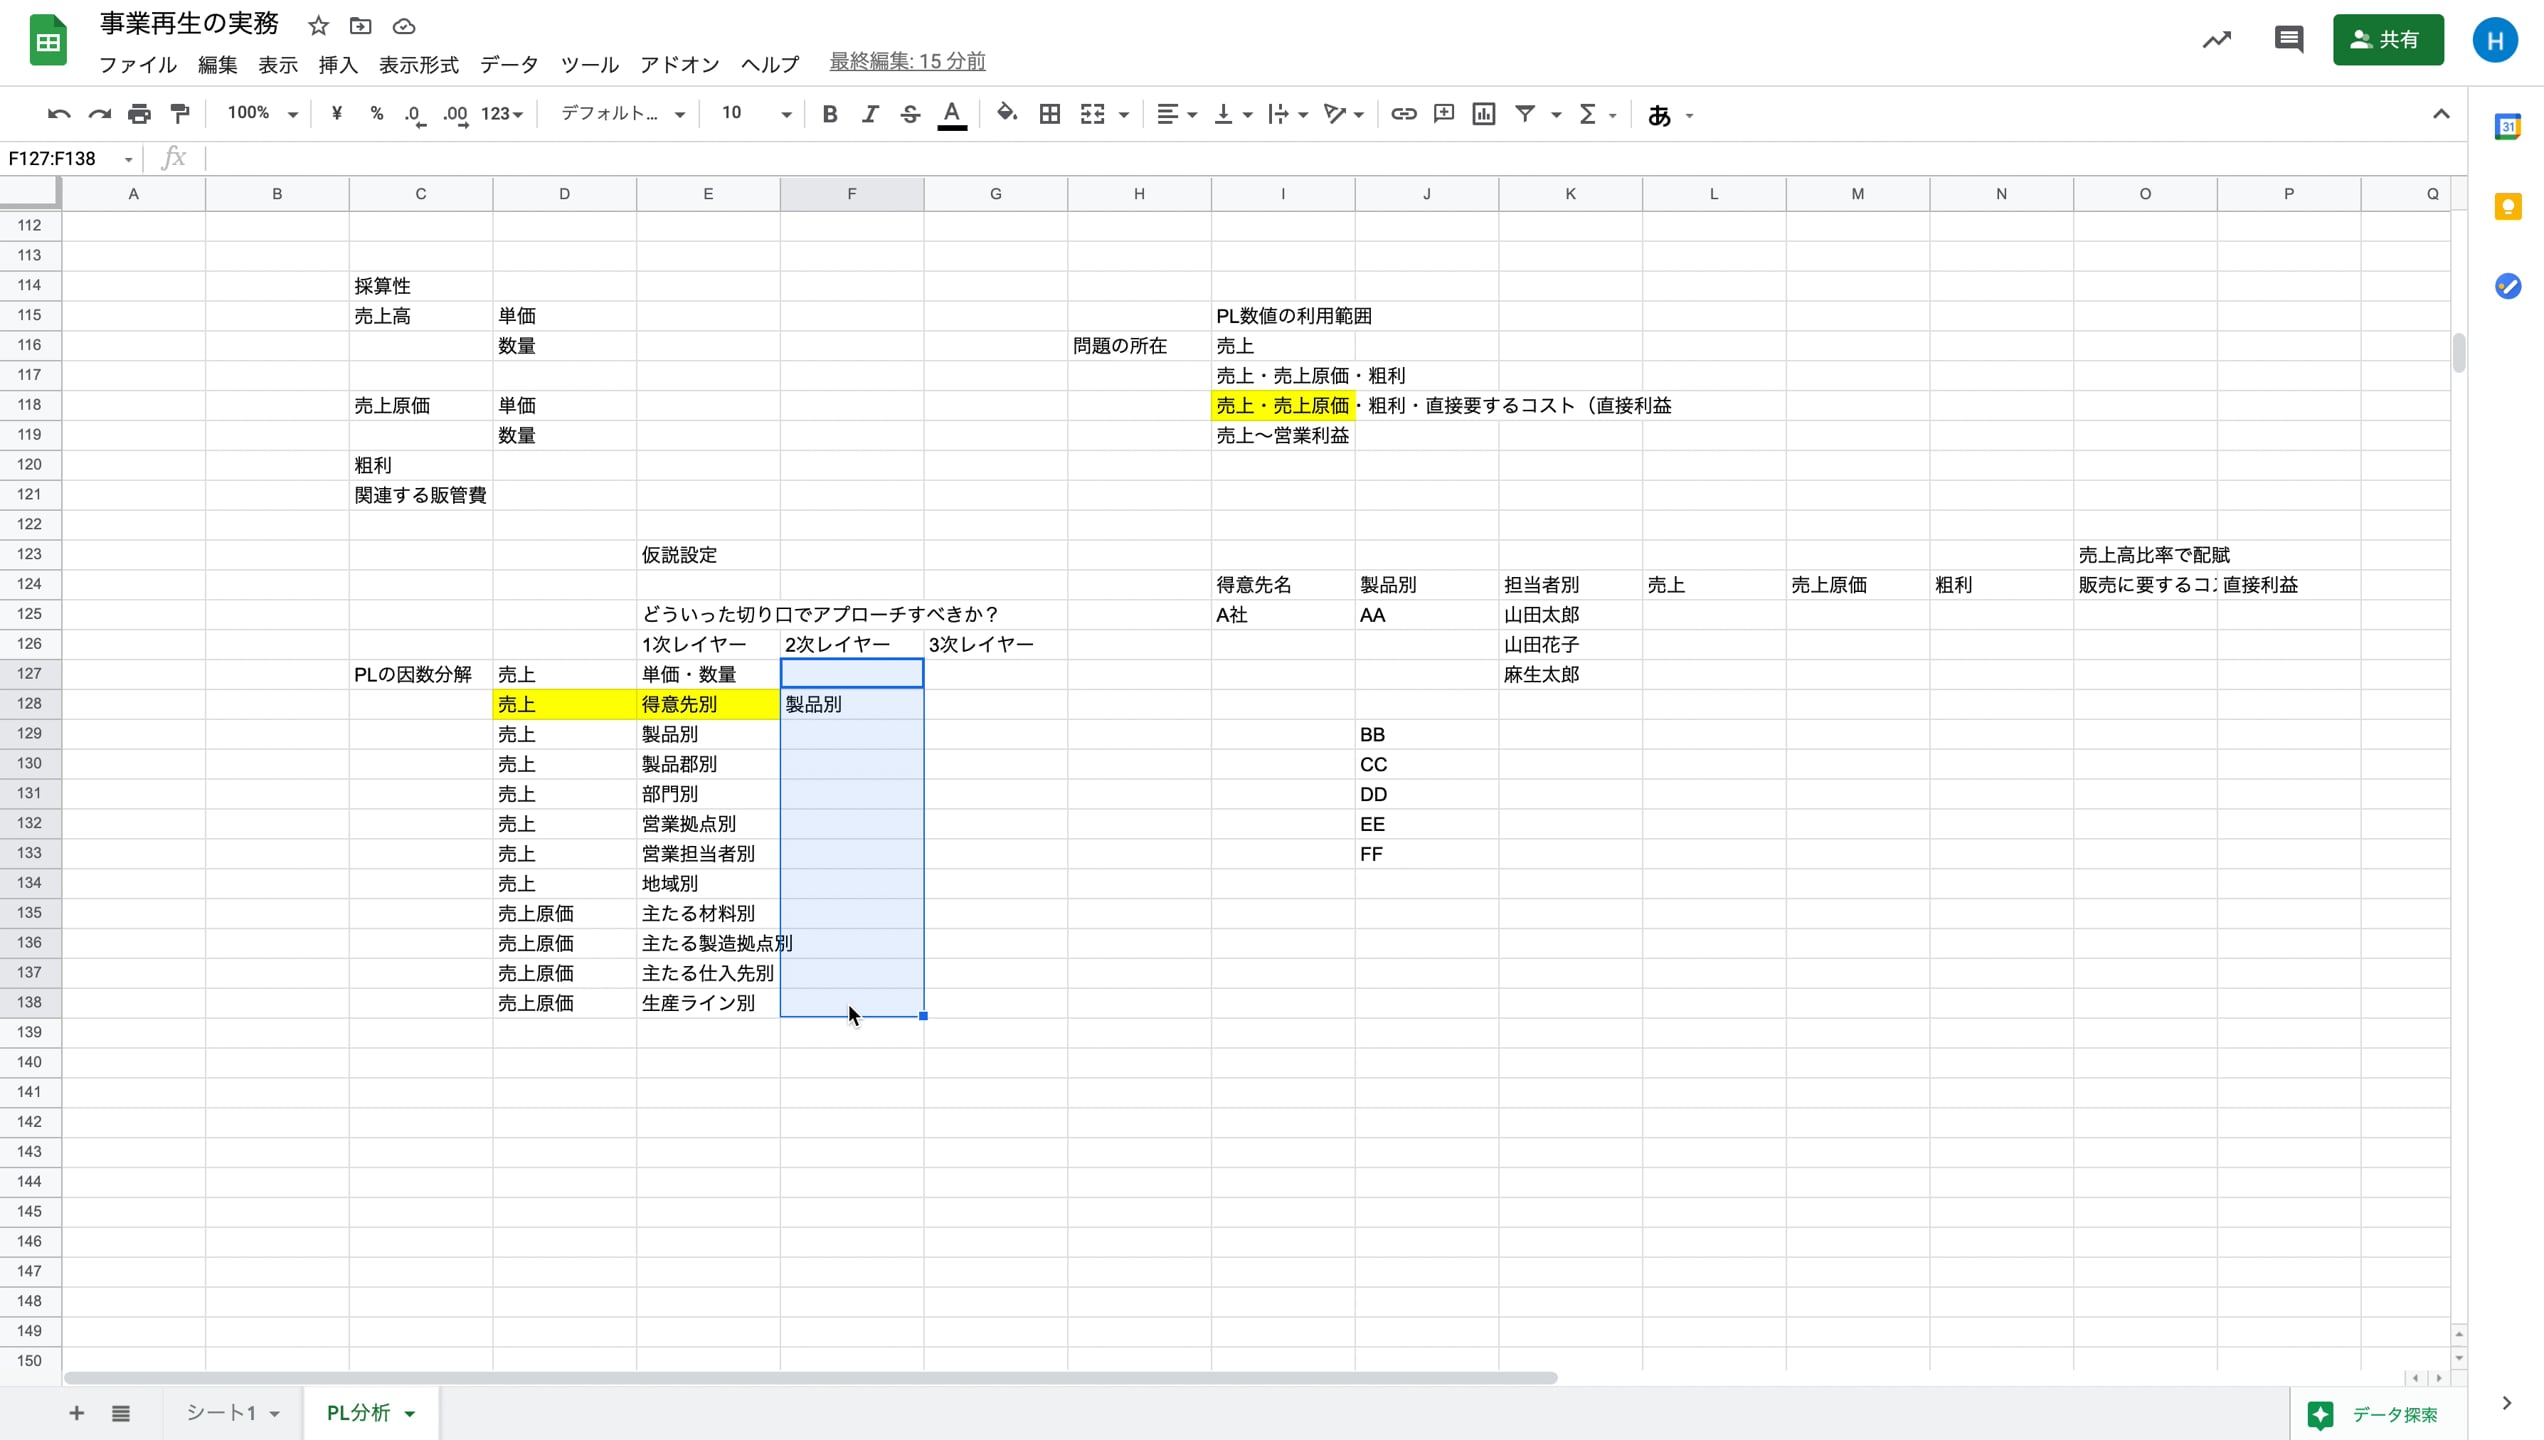The width and height of the screenshot is (2544, 1440).
Task: Format value as percent
Action: [376, 114]
